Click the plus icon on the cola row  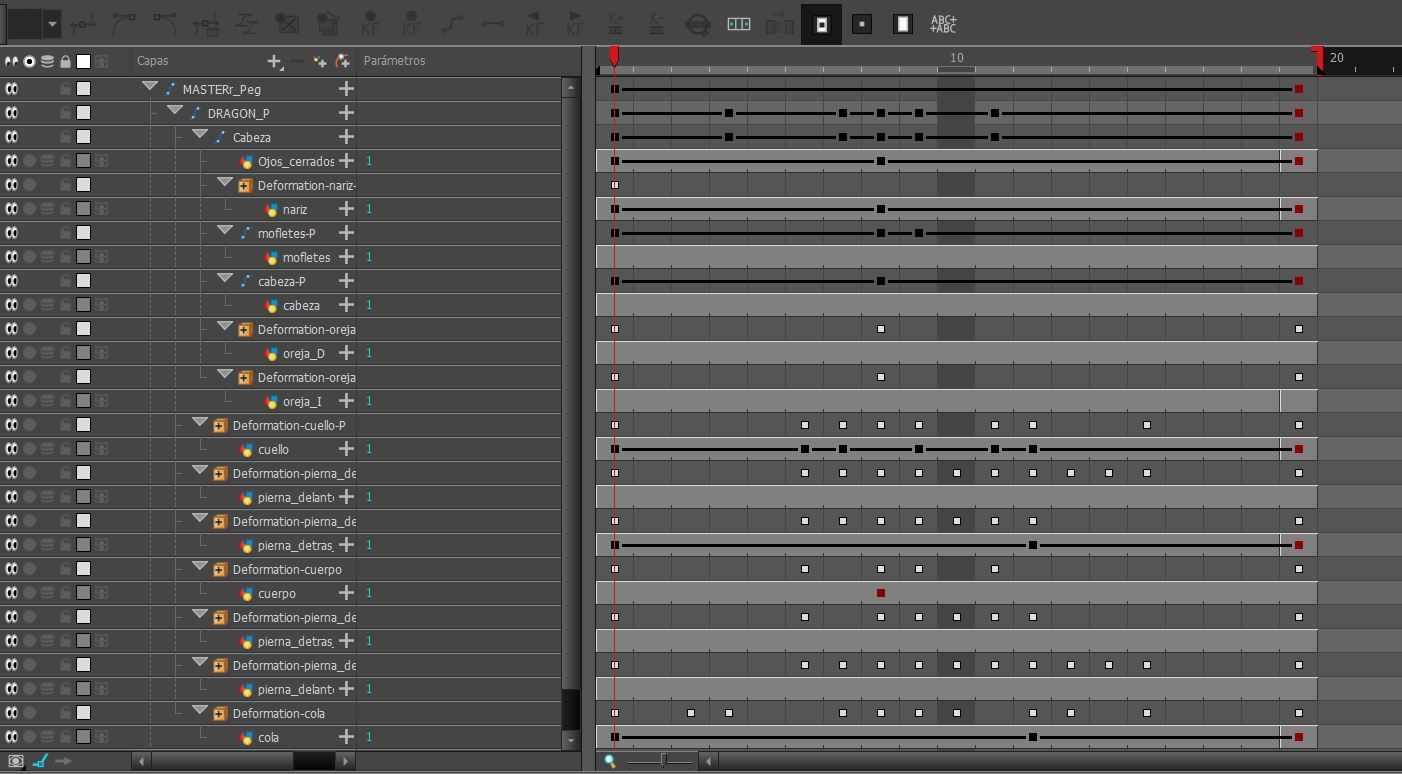346,737
